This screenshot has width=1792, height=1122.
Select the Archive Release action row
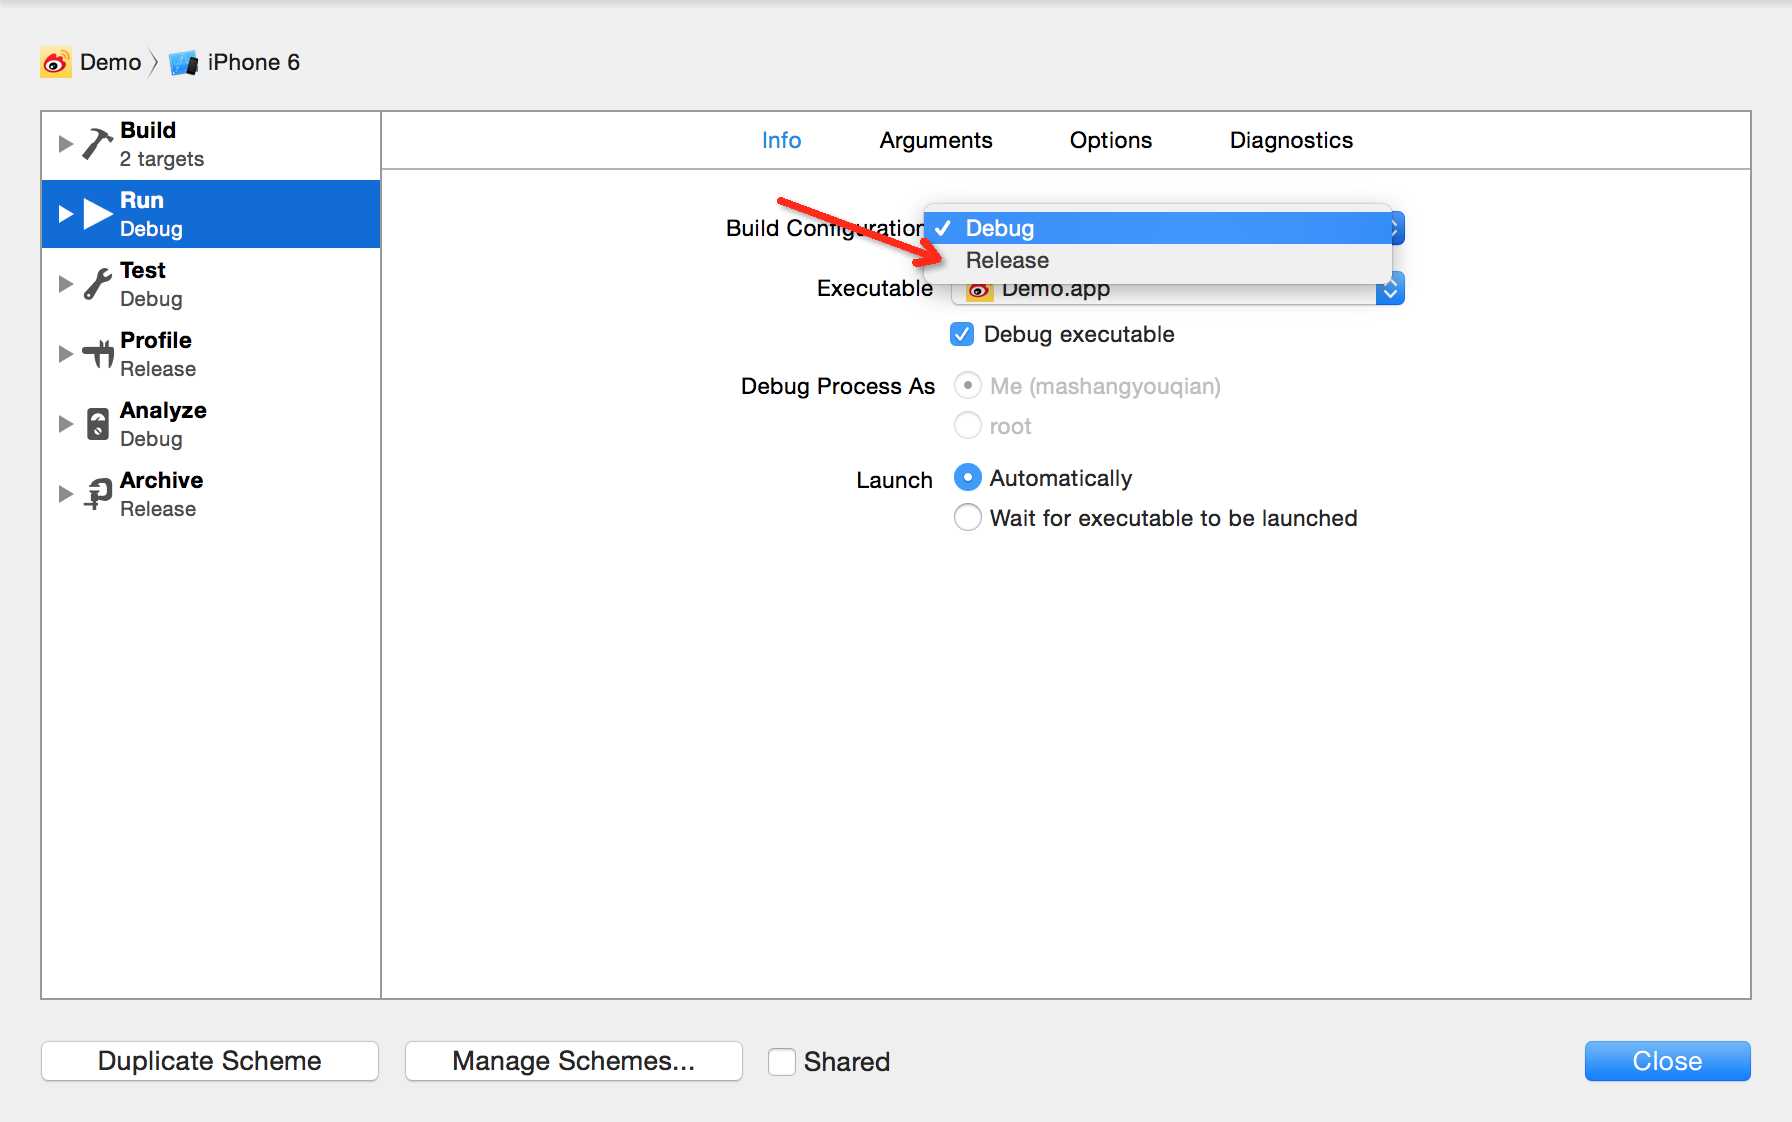(211, 494)
